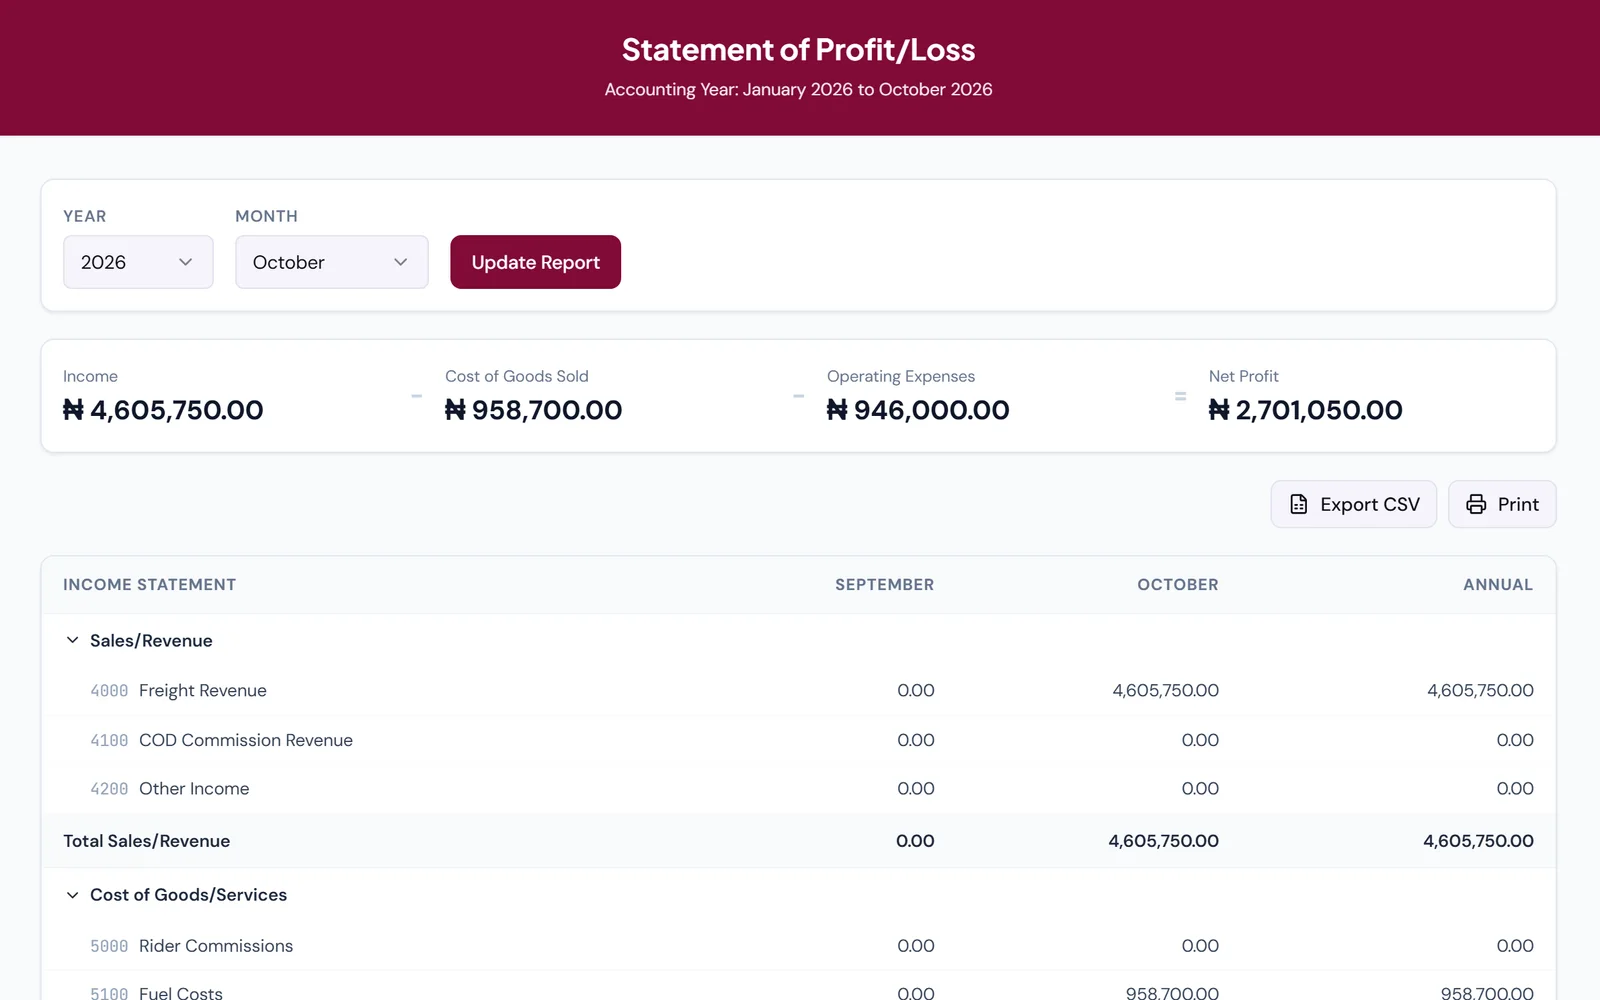
Task: Click the INCOME STATEMENT header
Action: (x=149, y=585)
